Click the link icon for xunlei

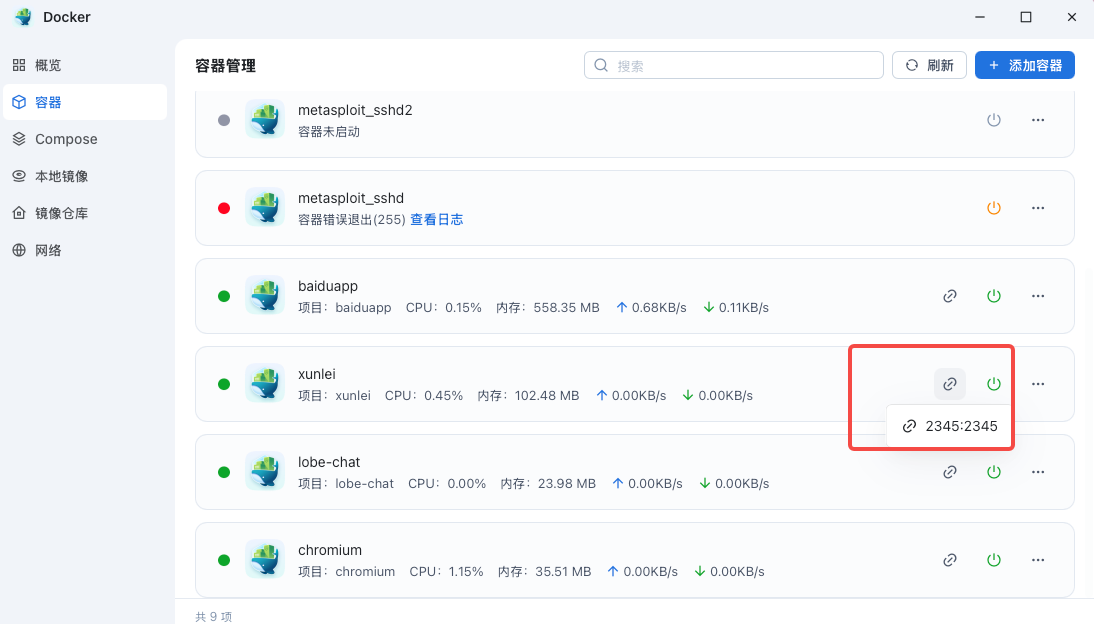point(950,384)
